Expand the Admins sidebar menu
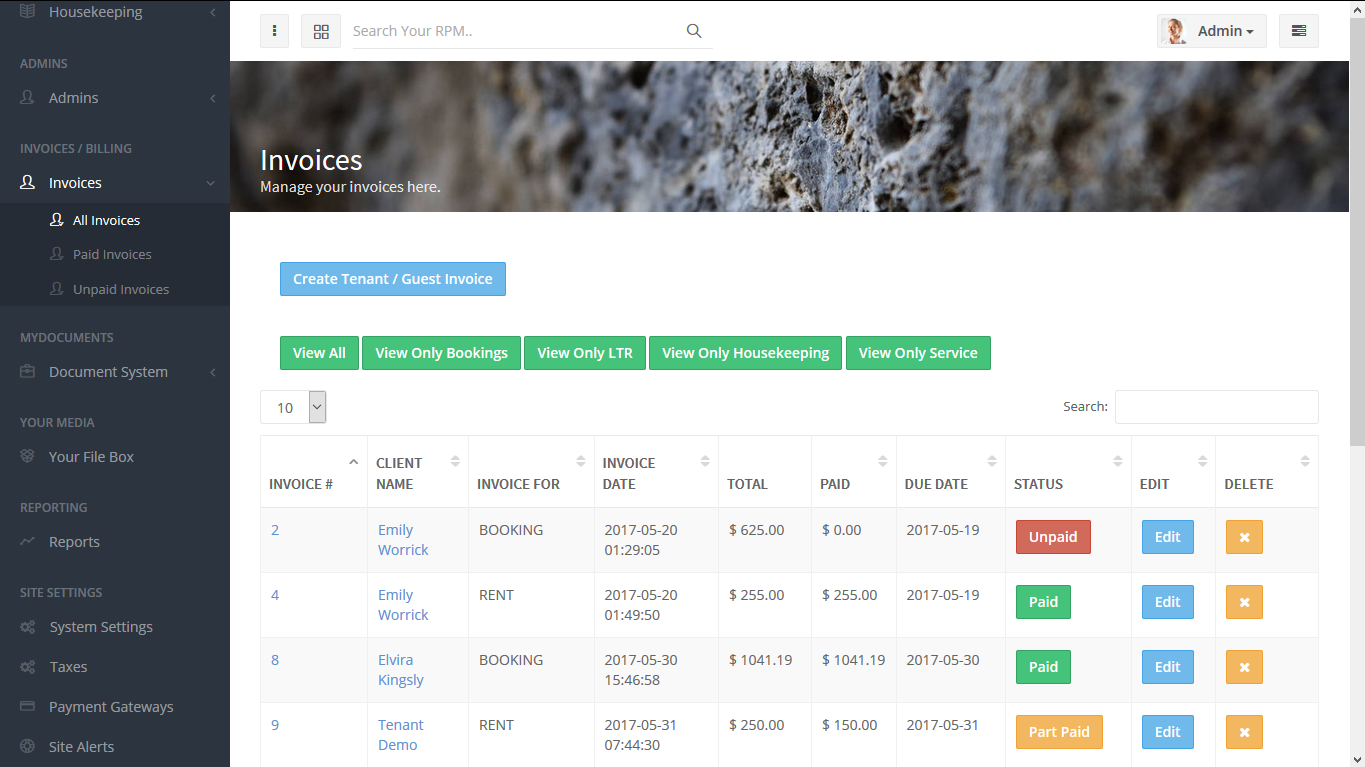 coord(115,98)
